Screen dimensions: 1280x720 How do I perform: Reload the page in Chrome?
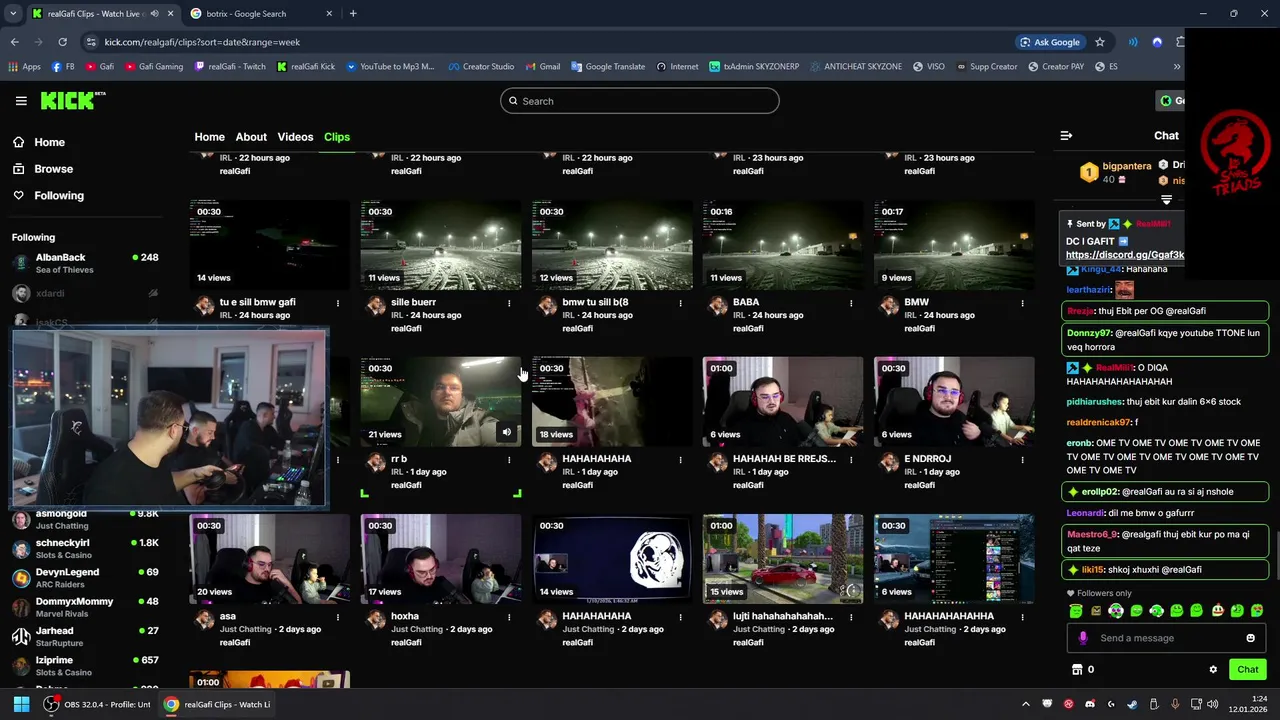tap(62, 42)
